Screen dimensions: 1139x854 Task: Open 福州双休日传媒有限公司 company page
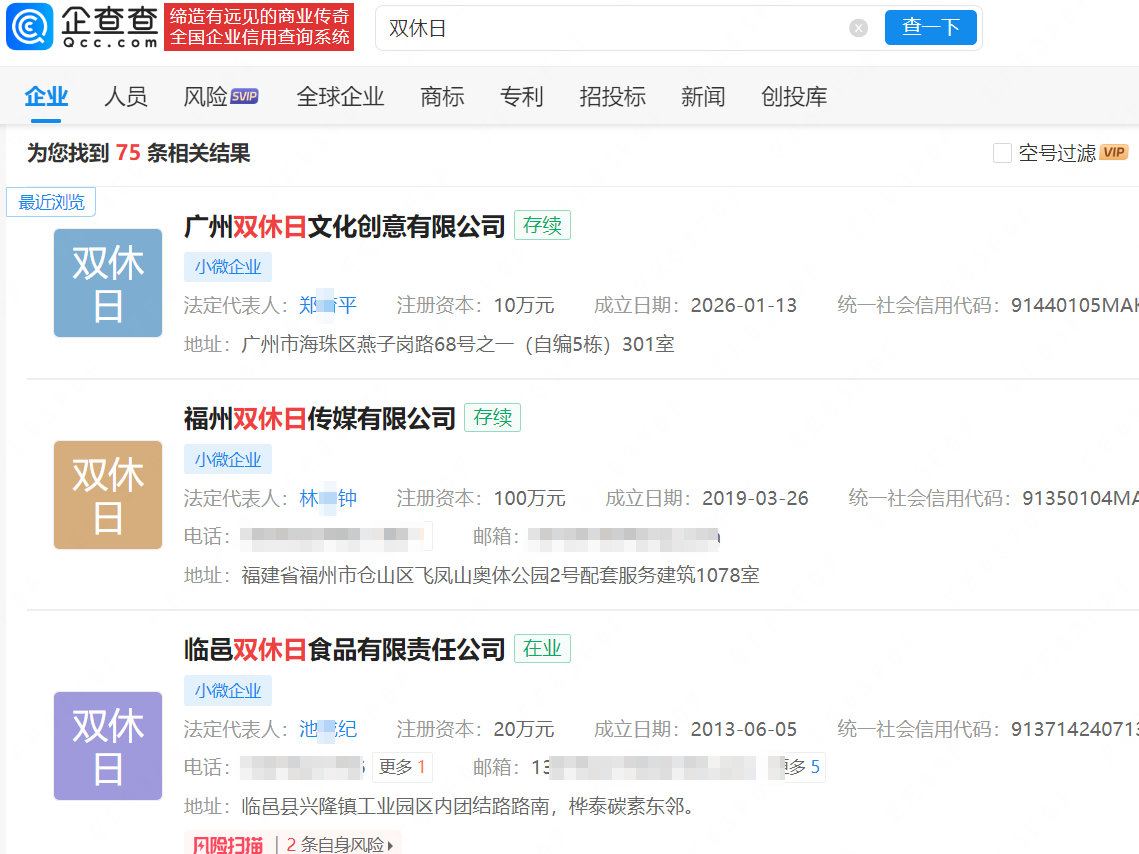pos(320,419)
